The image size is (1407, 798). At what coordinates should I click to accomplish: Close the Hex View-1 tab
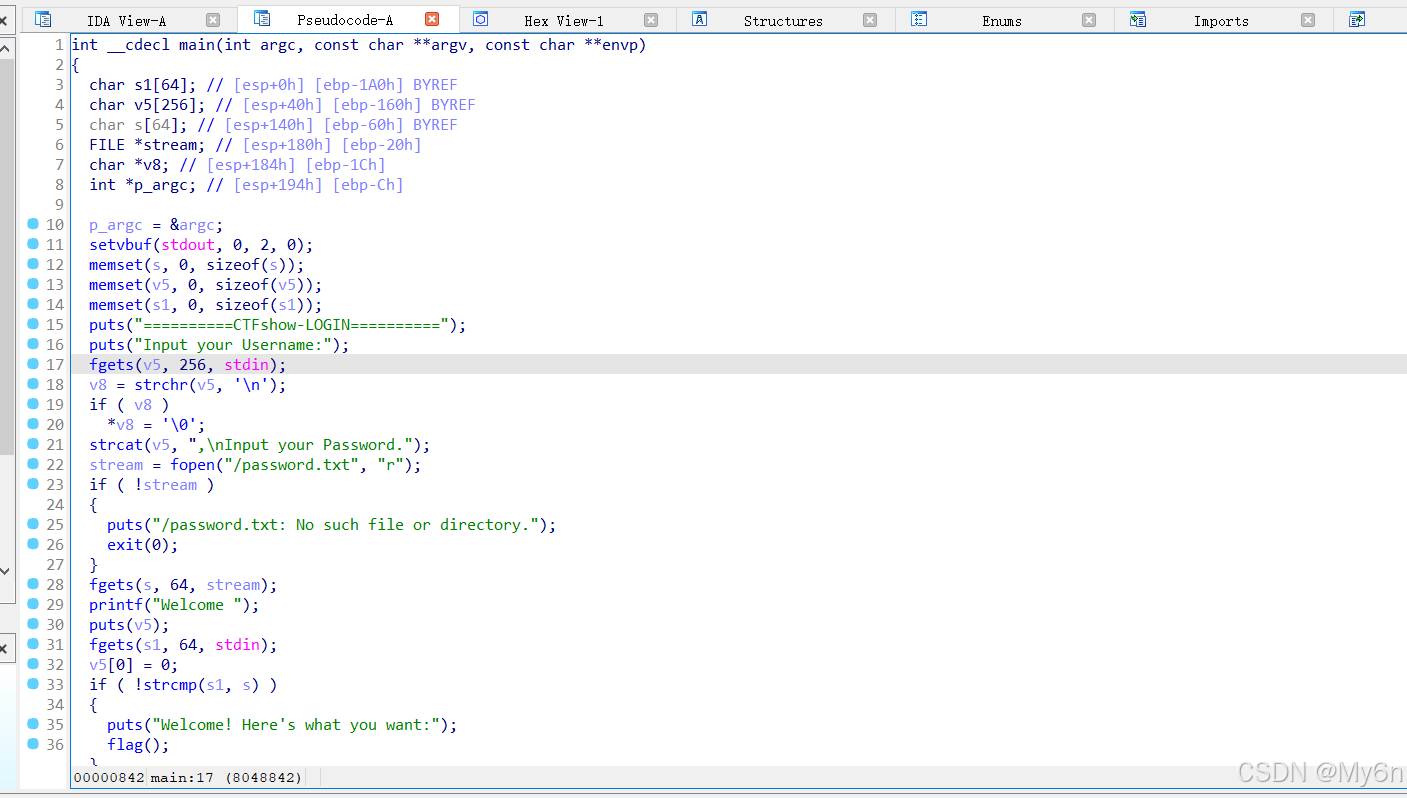pos(651,20)
